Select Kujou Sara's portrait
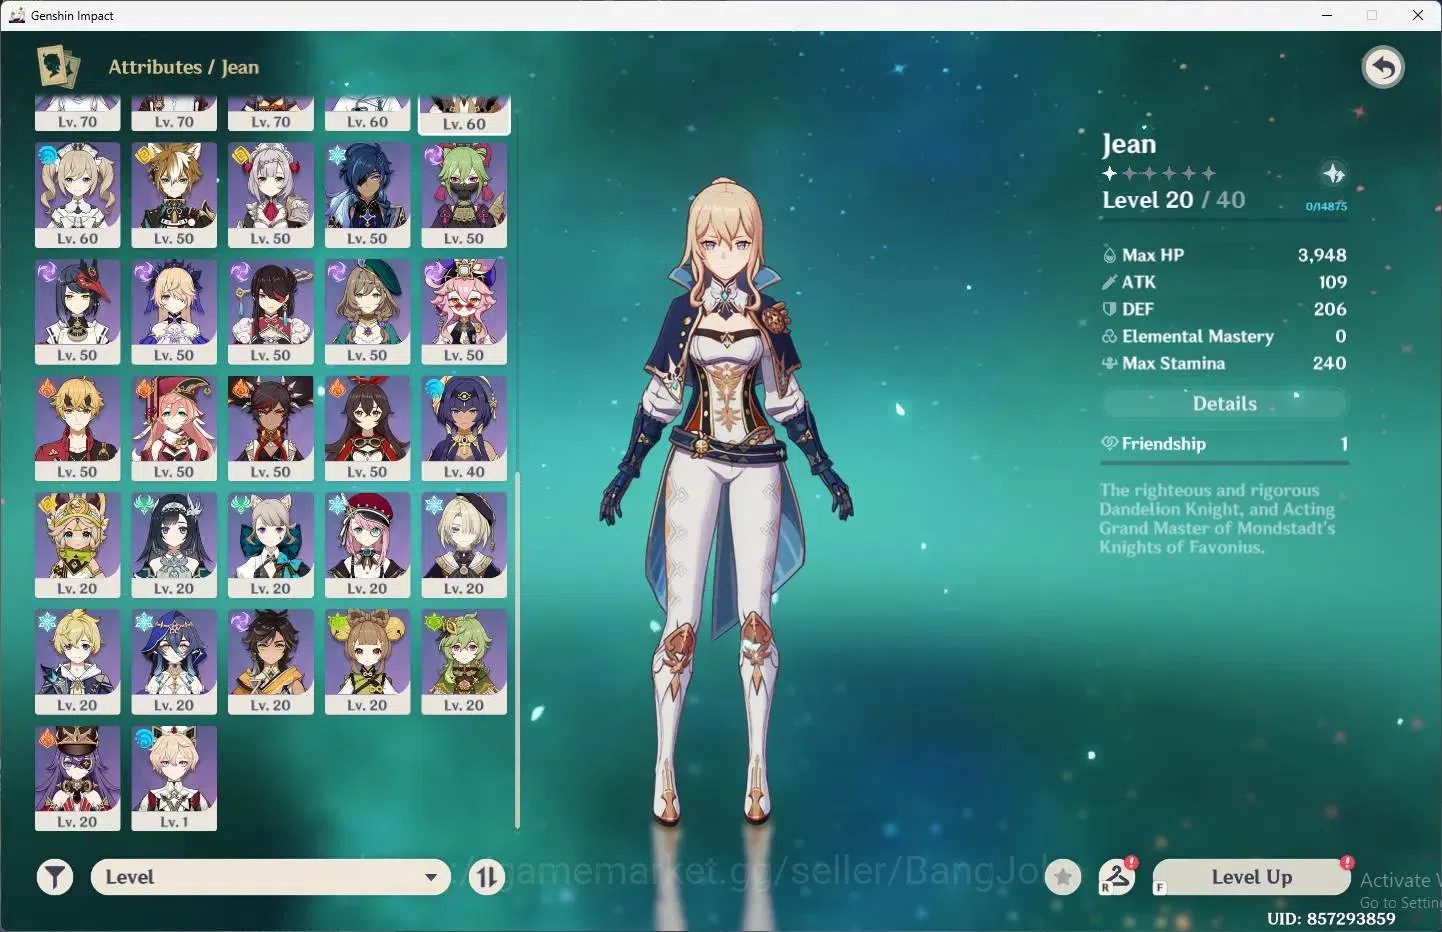 pos(77,312)
